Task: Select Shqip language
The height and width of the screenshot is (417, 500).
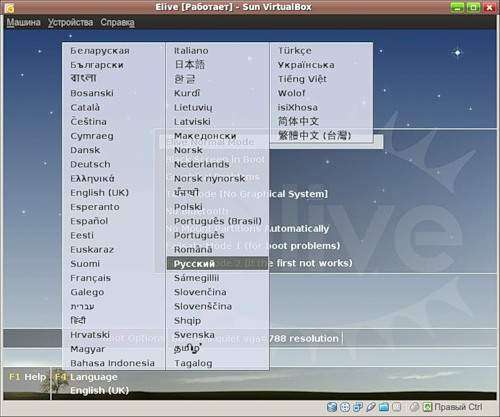Action: 187,321
